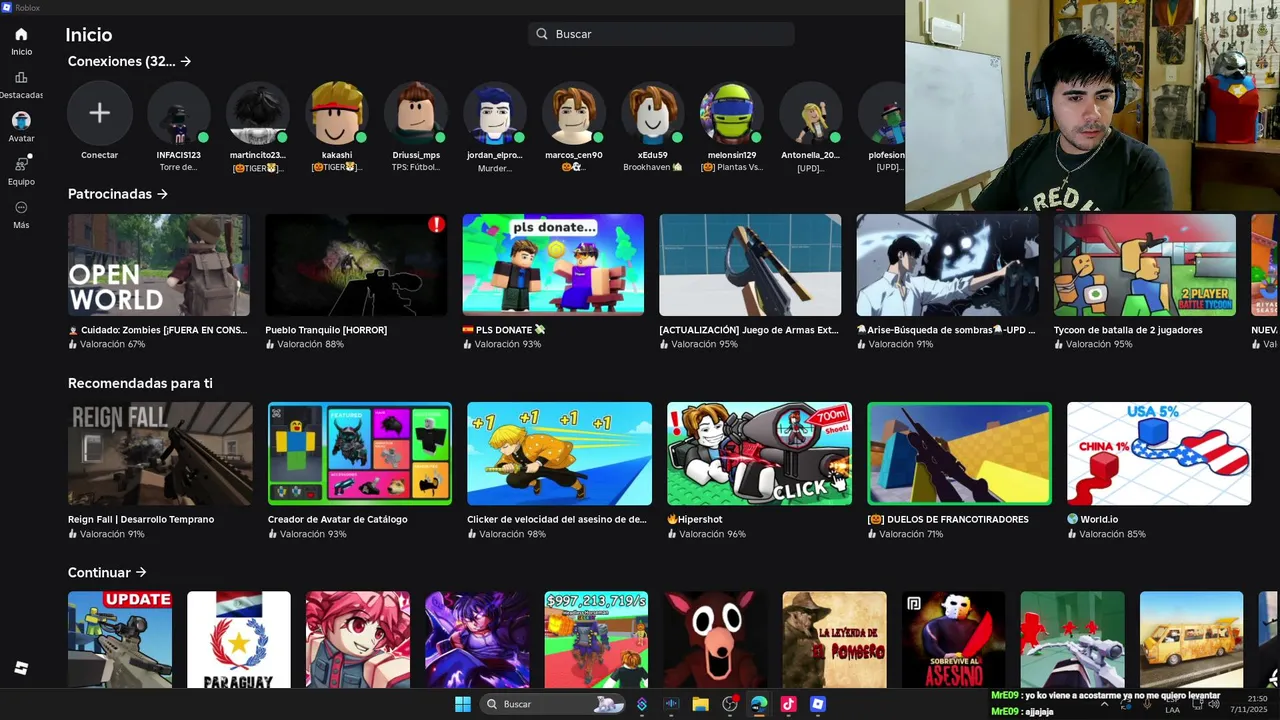Switch to Roblox taskbar icon
This screenshot has width=1280, height=720.
(x=818, y=704)
